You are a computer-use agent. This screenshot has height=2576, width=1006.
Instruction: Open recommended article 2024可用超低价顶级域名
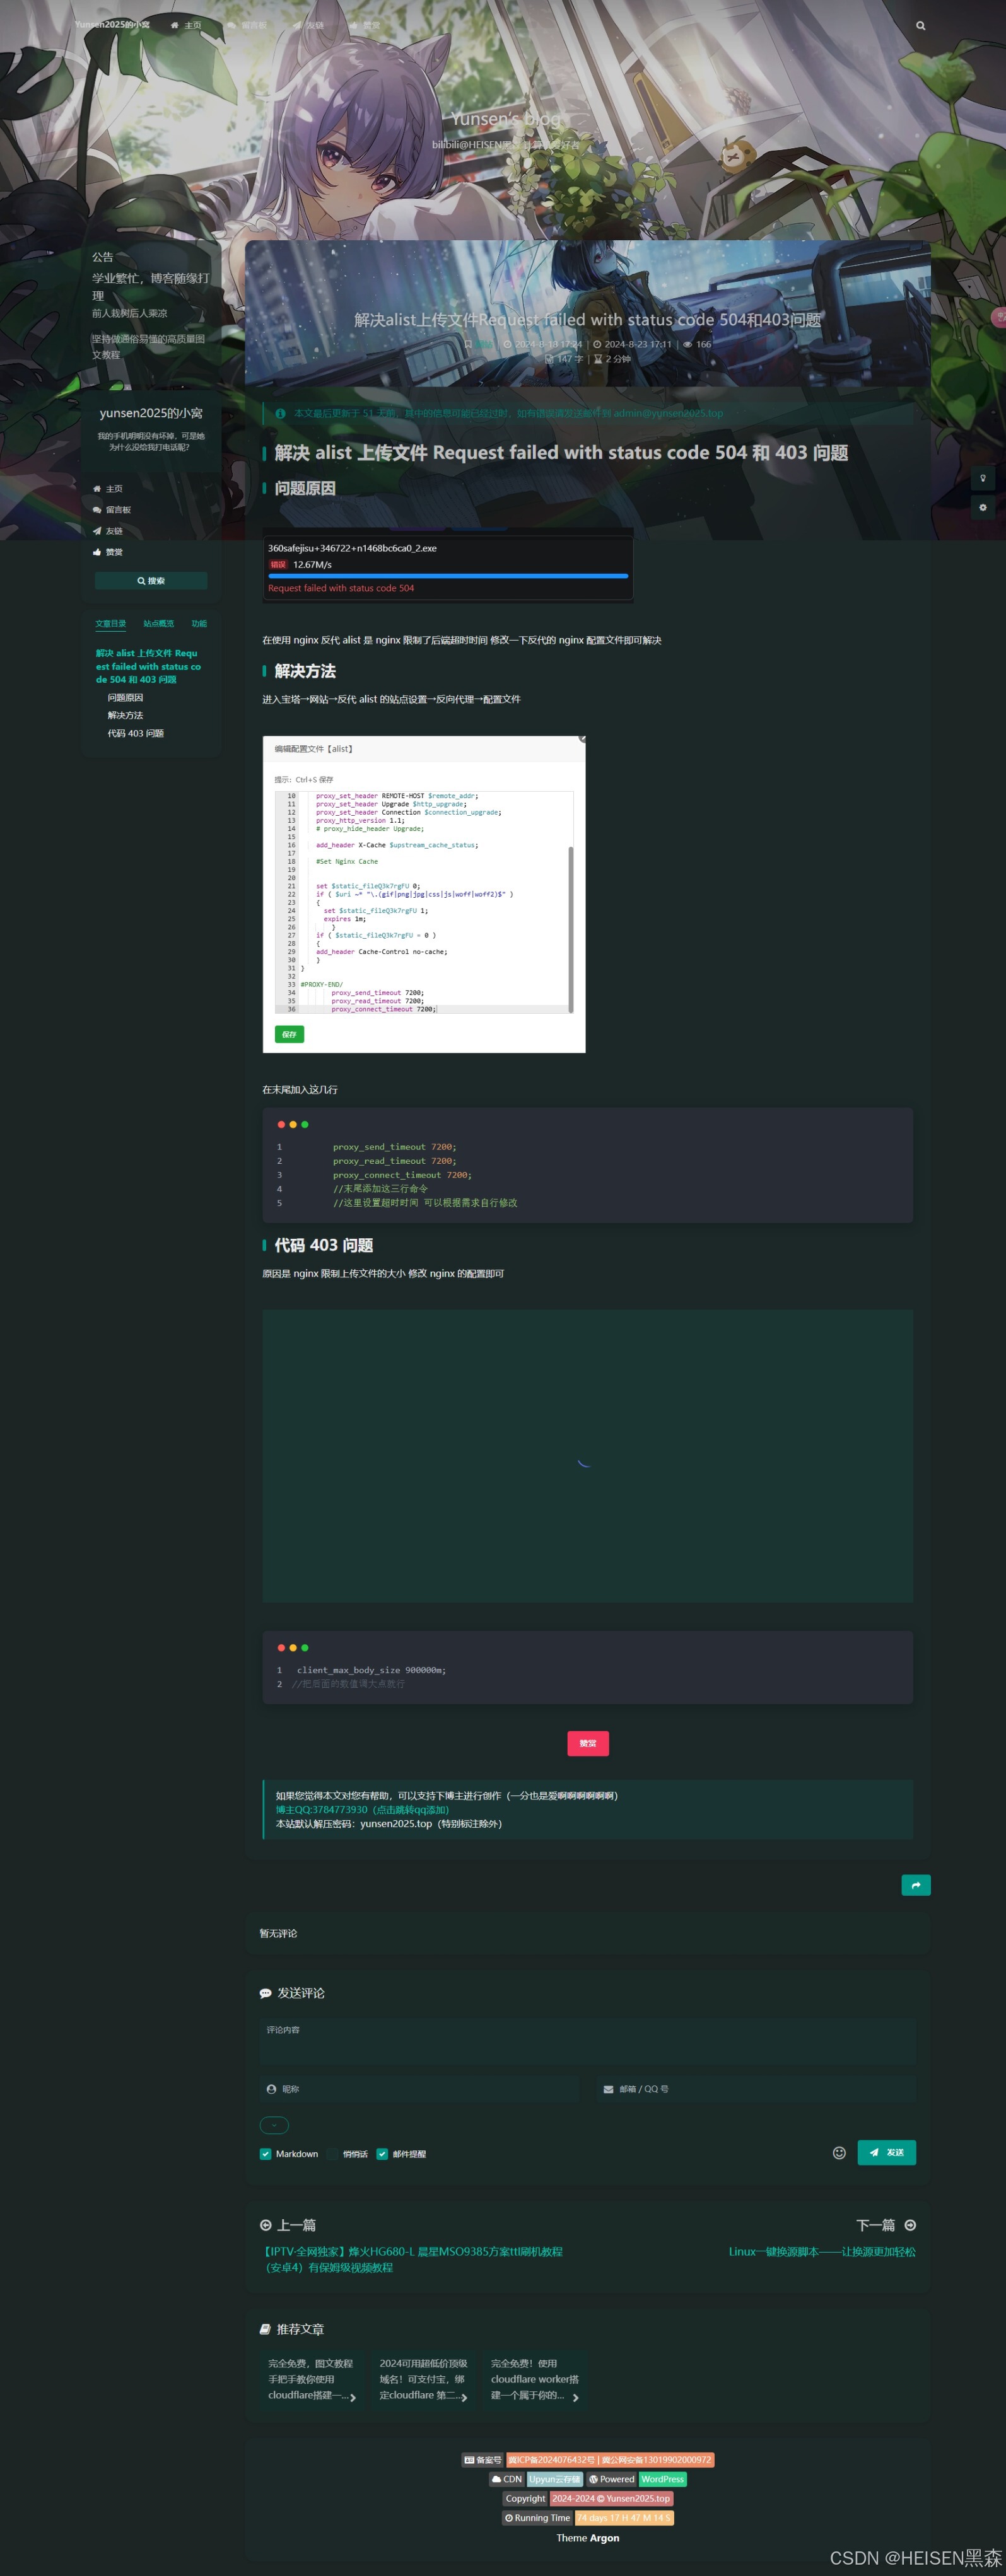pos(424,2379)
